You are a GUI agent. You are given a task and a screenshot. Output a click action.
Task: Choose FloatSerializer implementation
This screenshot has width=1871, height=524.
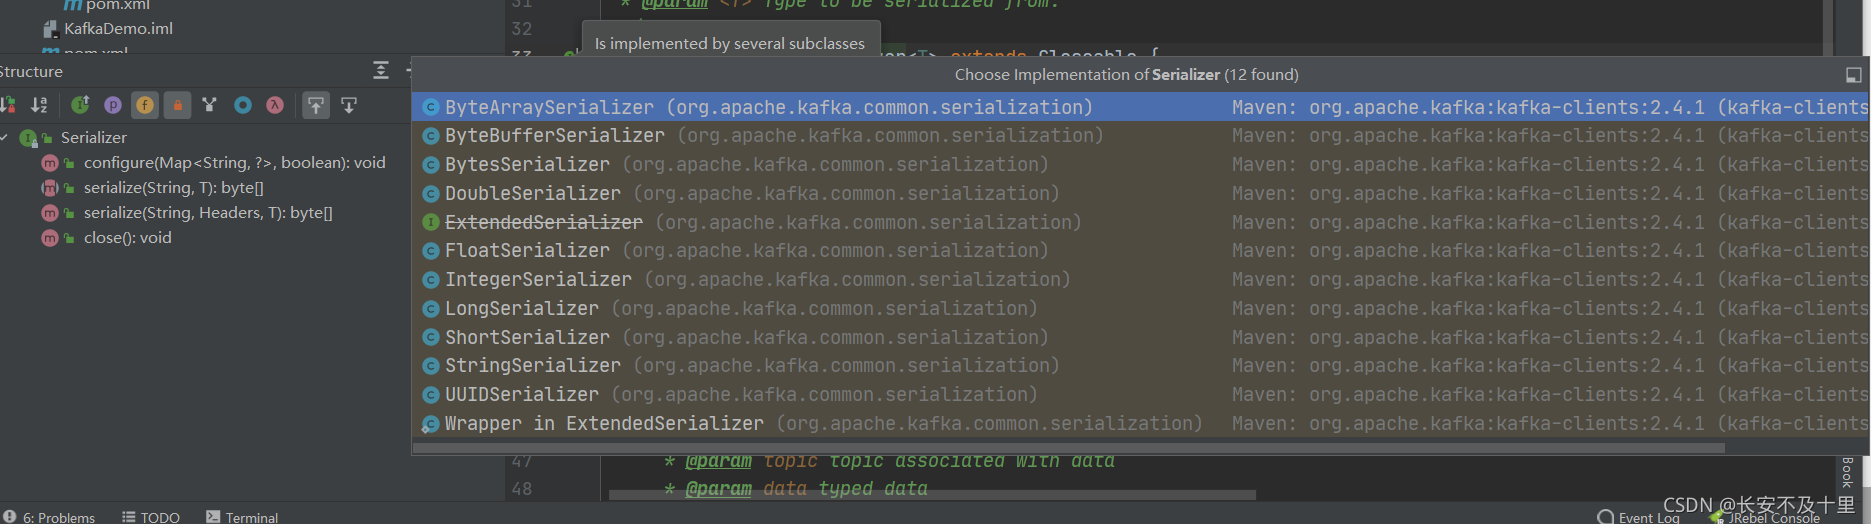coord(1140,250)
